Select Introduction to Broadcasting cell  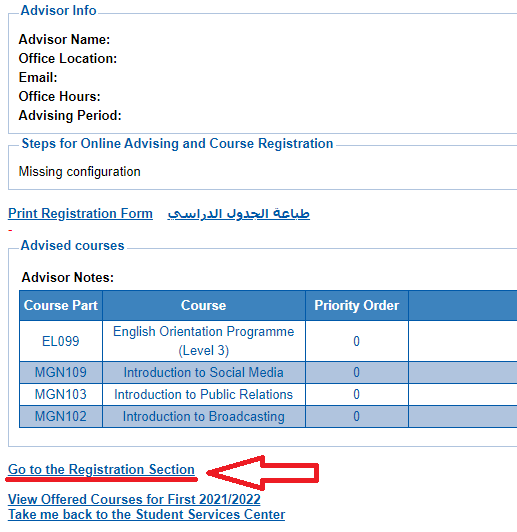coord(204,416)
